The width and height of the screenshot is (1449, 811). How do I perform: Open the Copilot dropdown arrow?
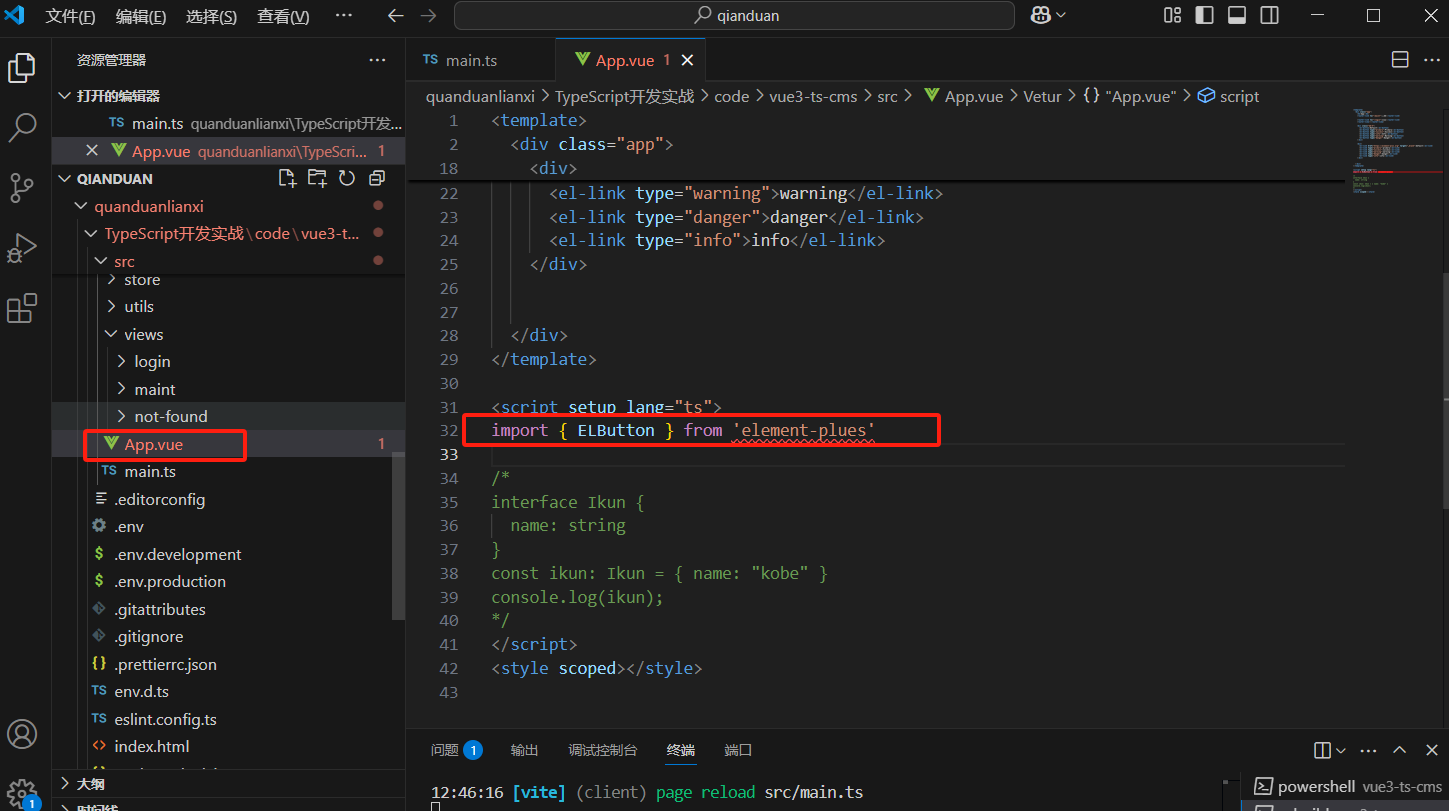[x=1060, y=15]
